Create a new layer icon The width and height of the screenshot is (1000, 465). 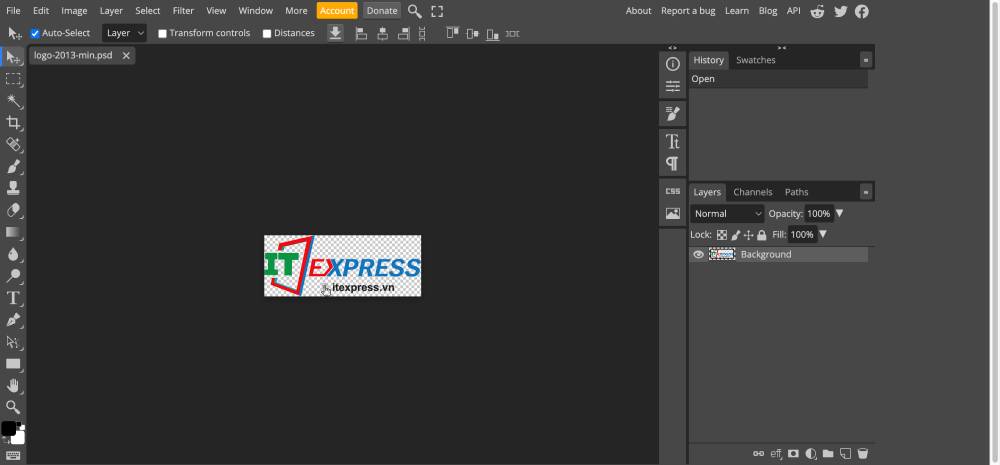(x=845, y=454)
